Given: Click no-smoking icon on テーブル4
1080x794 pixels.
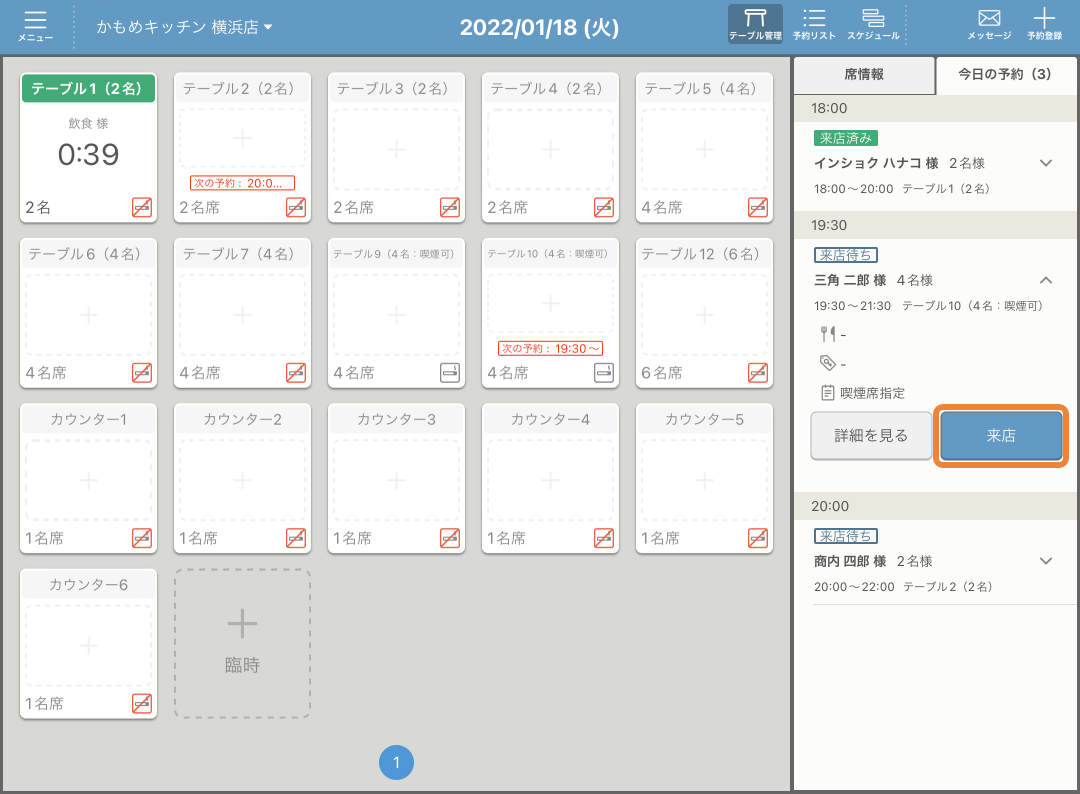Looking at the screenshot, I should 603,207.
